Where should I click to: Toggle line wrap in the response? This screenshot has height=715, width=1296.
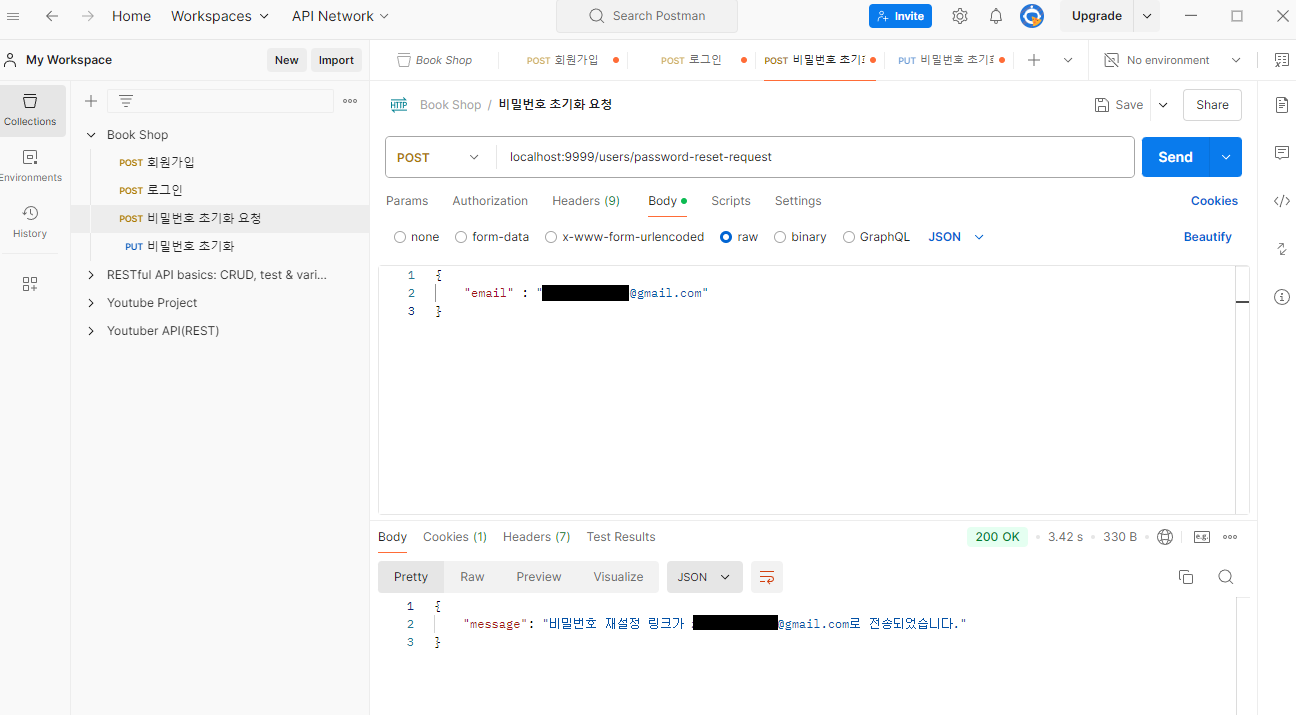(767, 577)
